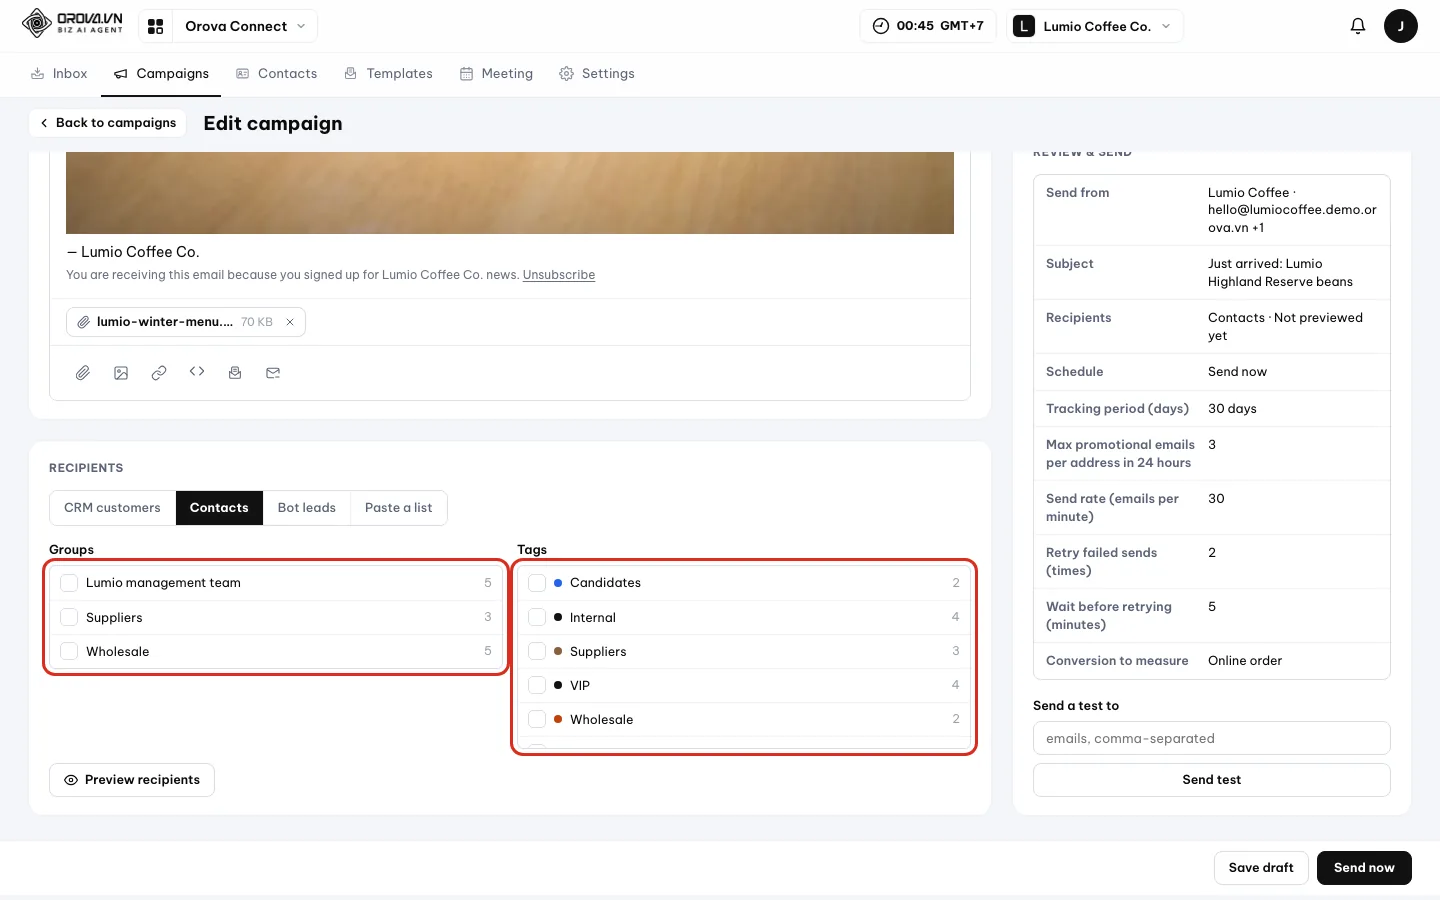Open Contacts in the top navigation
Image resolution: width=1440 pixels, height=900 pixels.
[276, 74]
